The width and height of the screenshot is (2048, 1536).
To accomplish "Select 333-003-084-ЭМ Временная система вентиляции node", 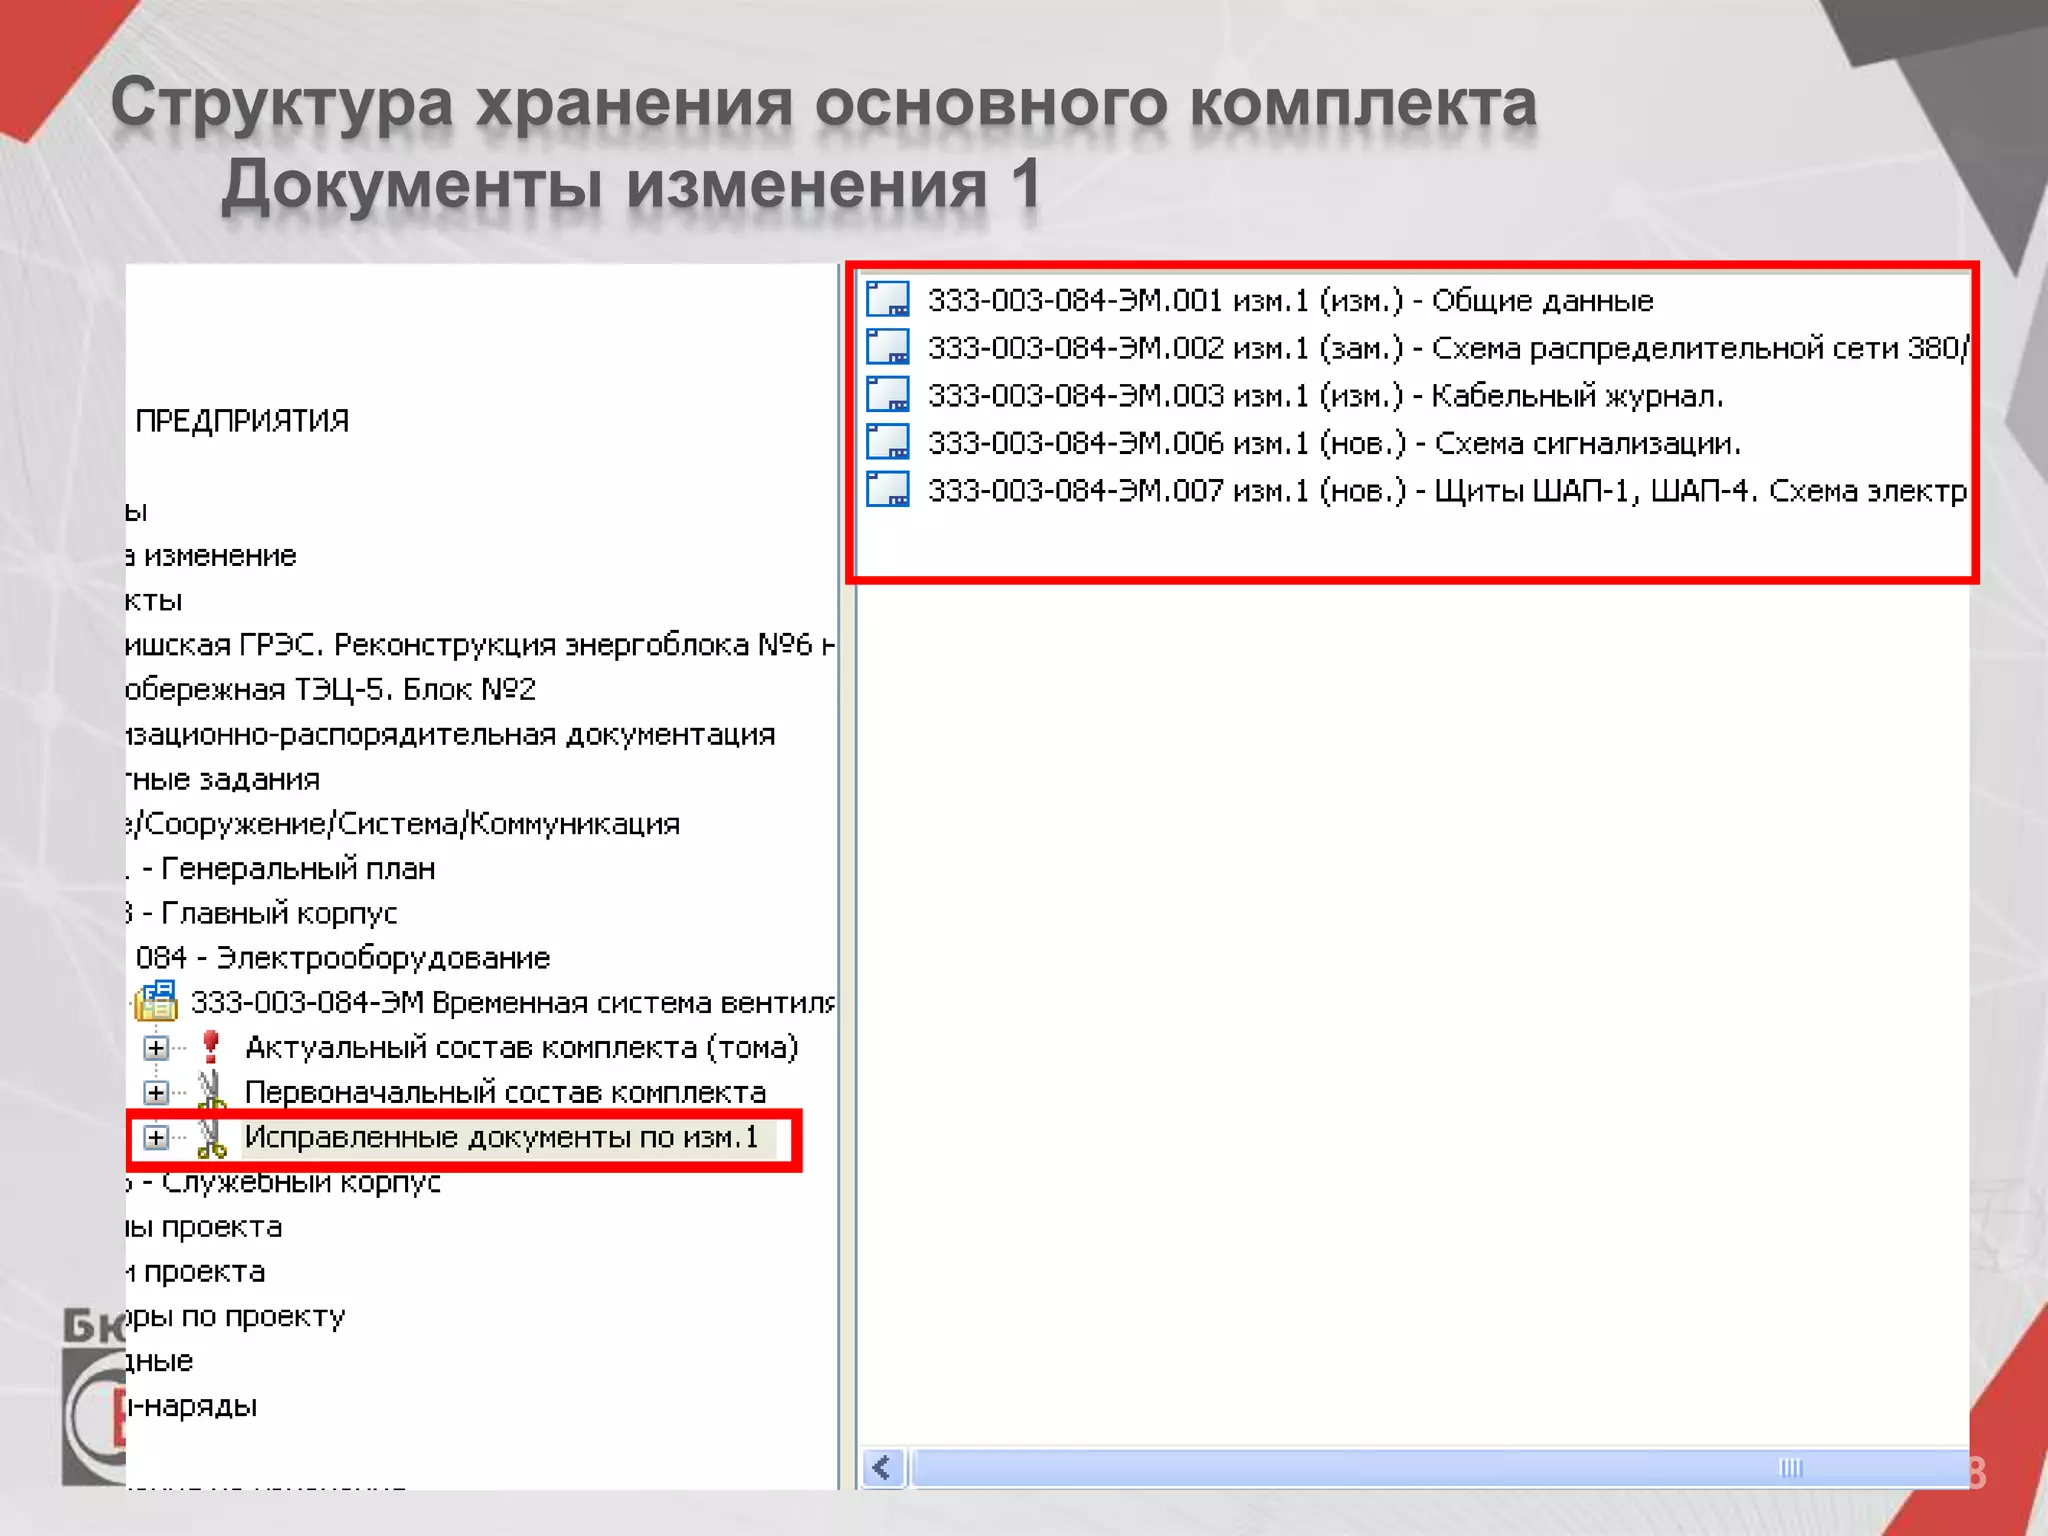I will click(x=513, y=1002).
